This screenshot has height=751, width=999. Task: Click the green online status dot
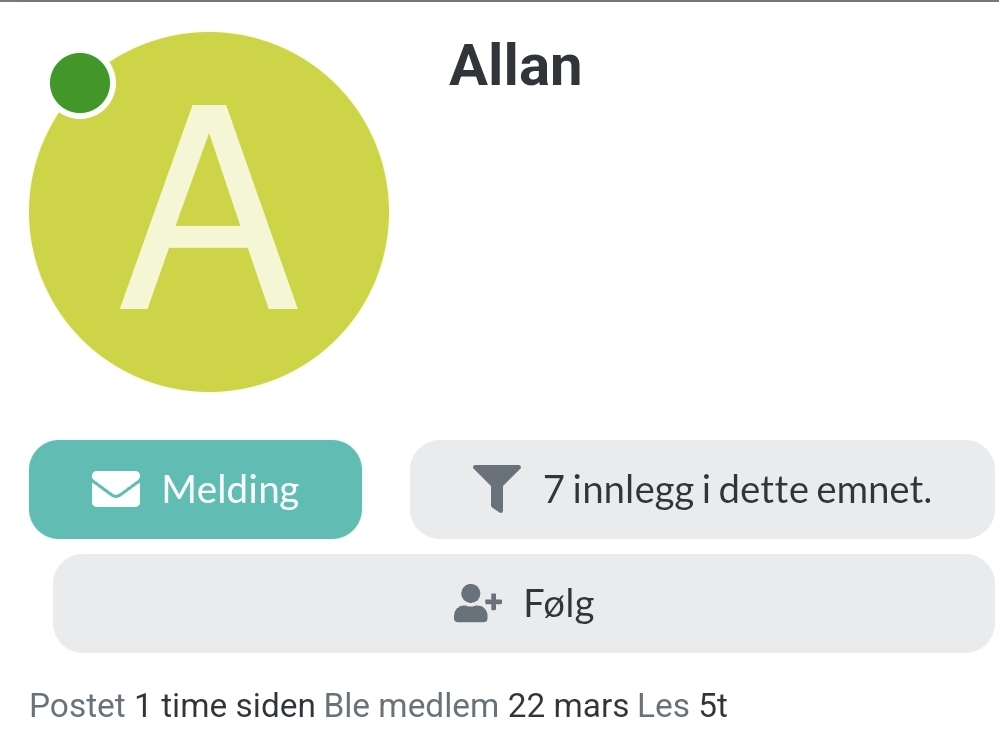click(80, 83)
